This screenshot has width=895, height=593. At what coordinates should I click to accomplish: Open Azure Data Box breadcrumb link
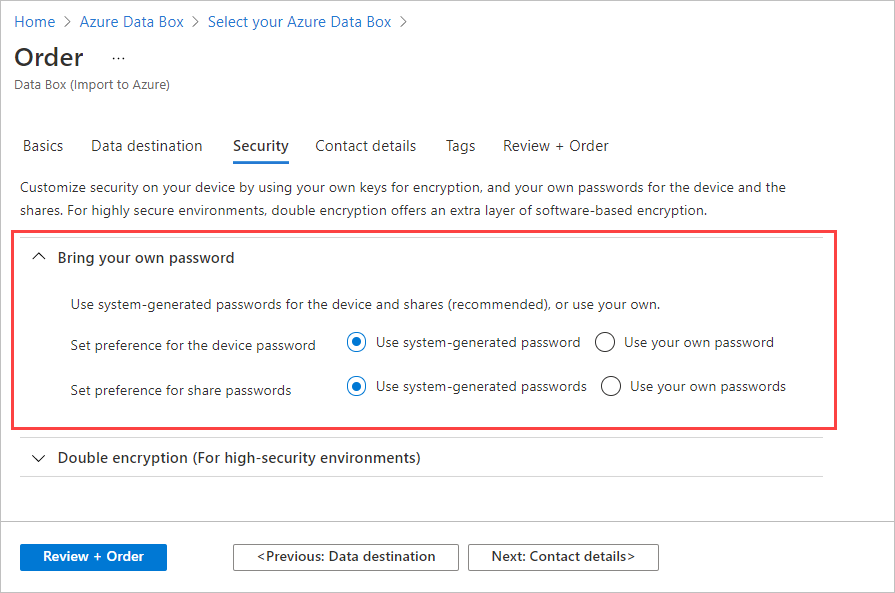point(131,21)
